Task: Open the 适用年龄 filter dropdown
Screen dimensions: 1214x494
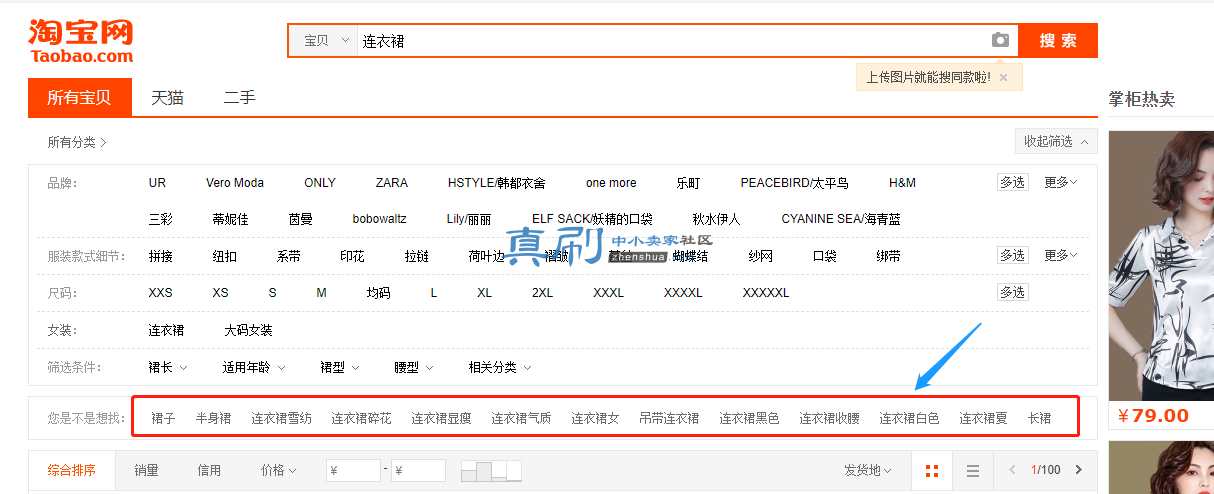Action: [x=254, y=367]
